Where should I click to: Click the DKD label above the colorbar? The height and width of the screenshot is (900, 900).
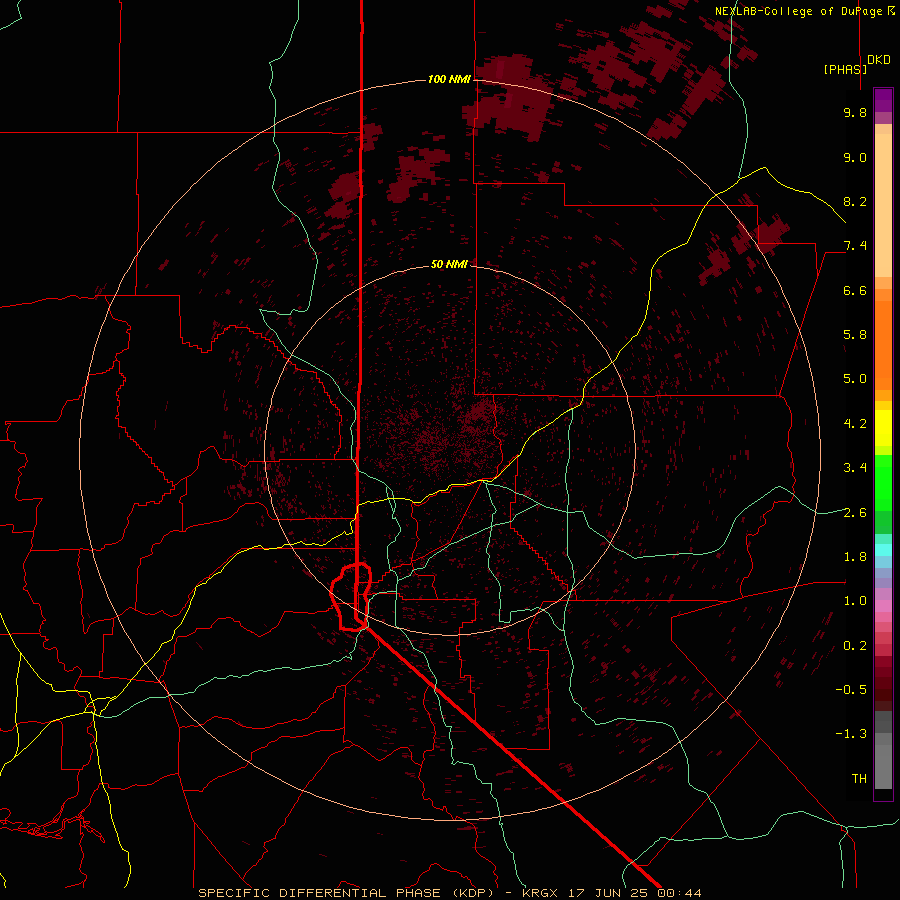(879, 60)
